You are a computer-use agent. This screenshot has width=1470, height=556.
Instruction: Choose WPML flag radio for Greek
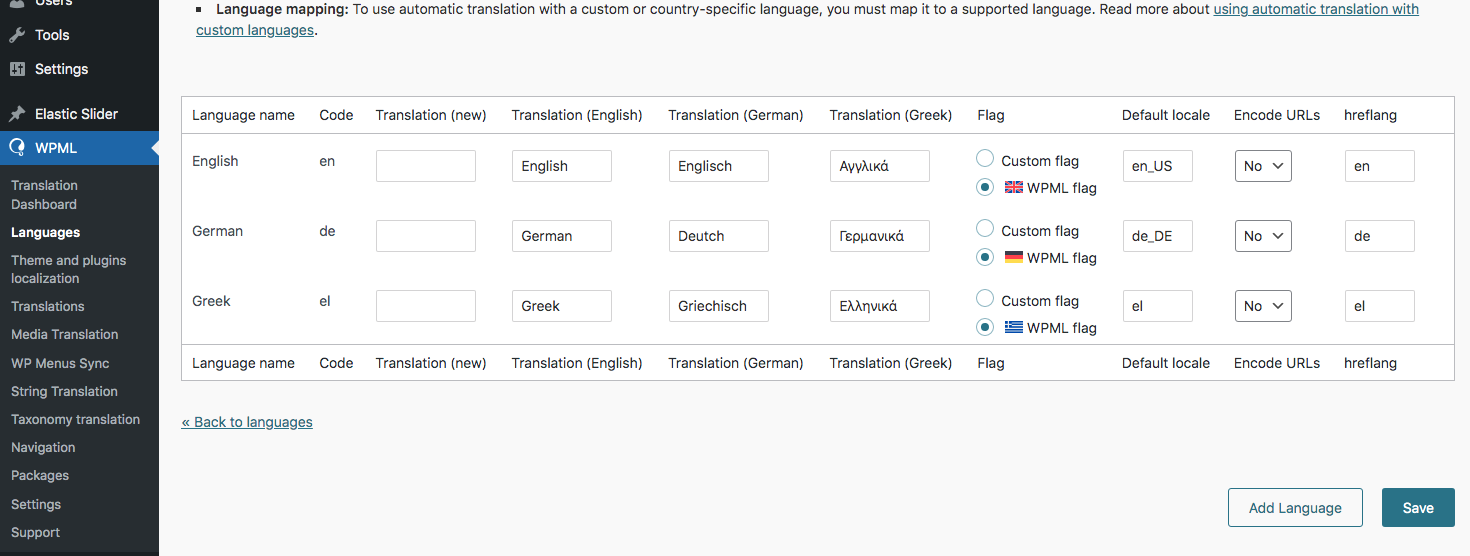tap(985, 327)
